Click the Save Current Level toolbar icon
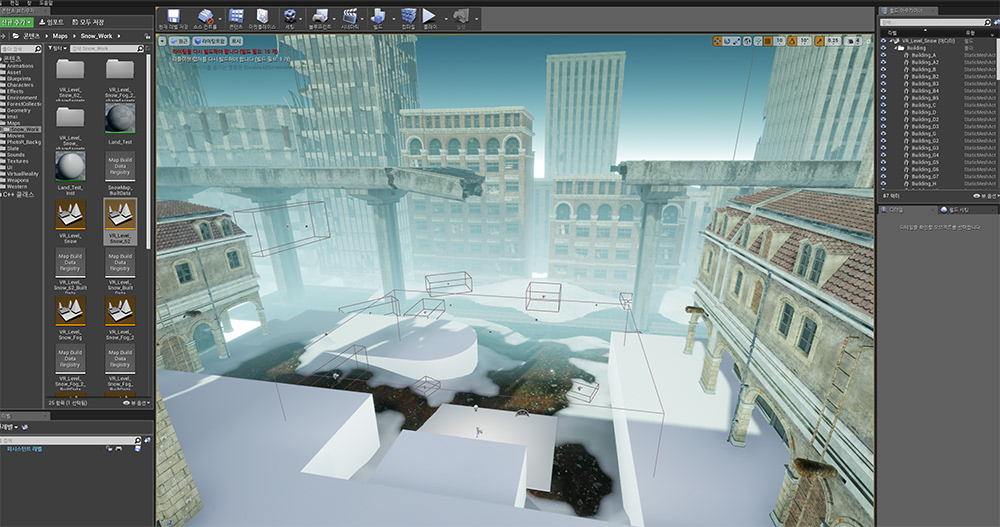 coord(173,17)
